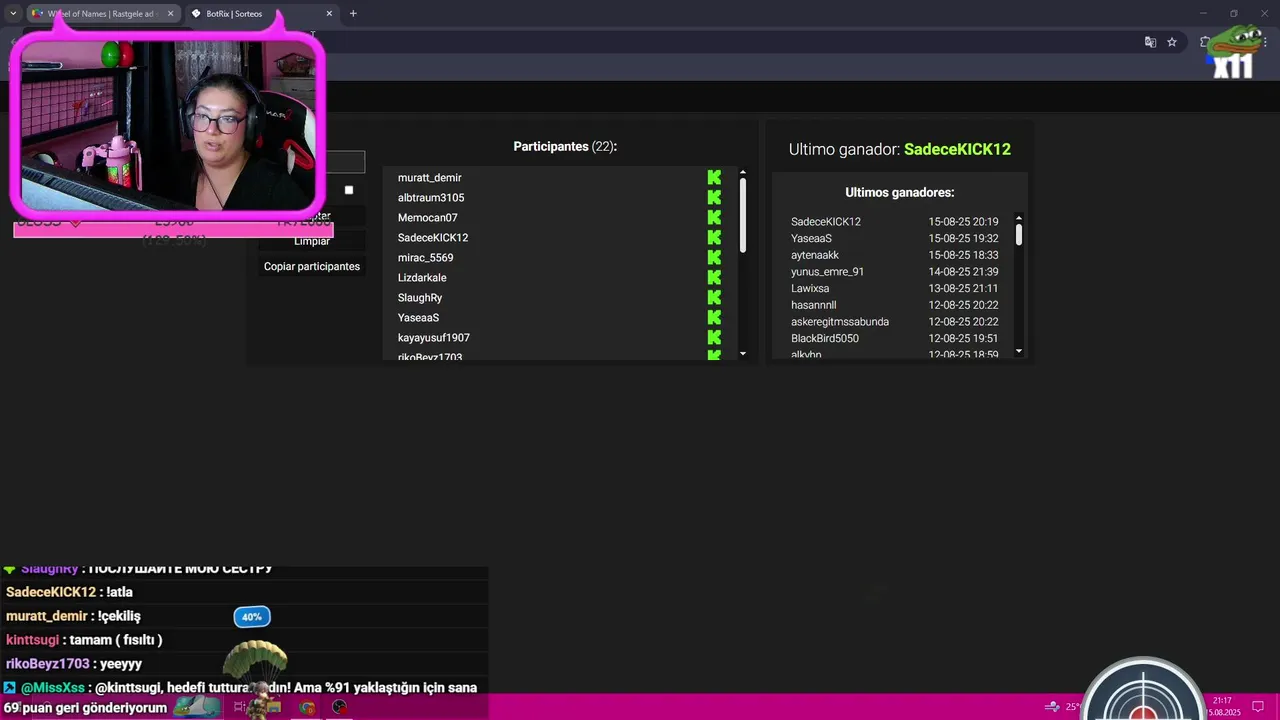The width and height of the screenshot is (1280, 720).
Task: Select participant kayayusuf1907
Action: (x=434, y=338)
